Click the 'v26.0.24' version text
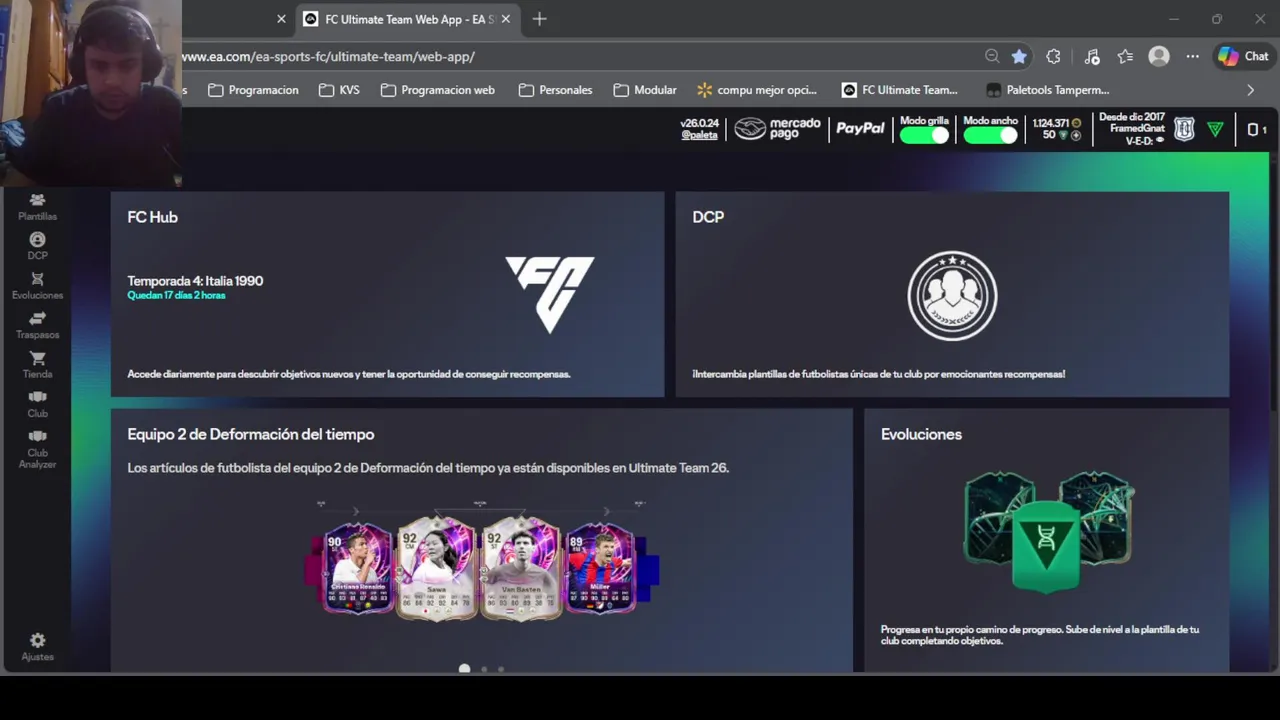 point(700,123)
